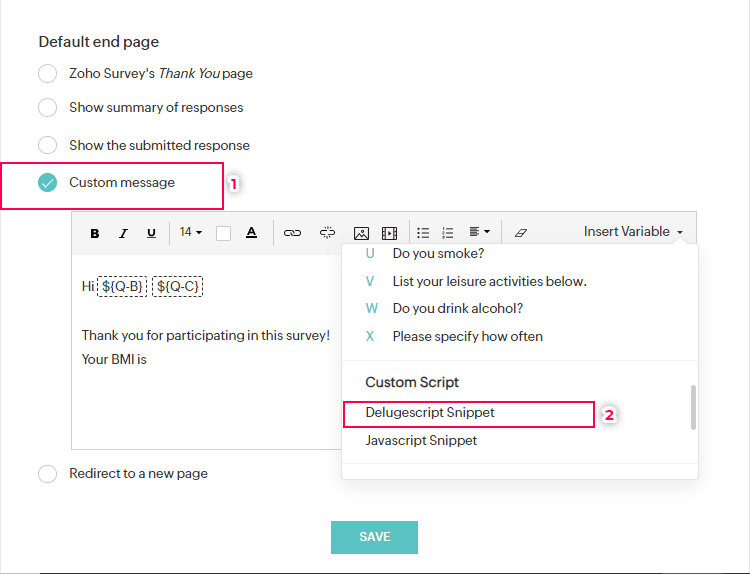This screenshot has width=750, height=574.
Task: Click 'Thank you for participating' text line
Action: click(x=206, y=335)
